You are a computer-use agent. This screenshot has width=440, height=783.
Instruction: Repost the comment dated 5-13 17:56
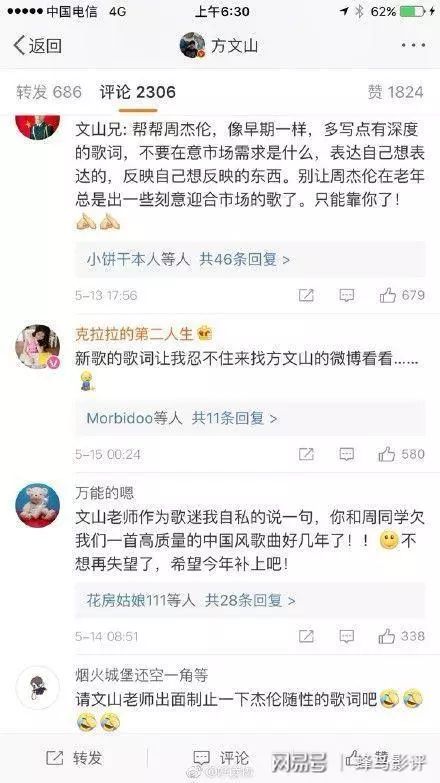[x=306, y=295]
